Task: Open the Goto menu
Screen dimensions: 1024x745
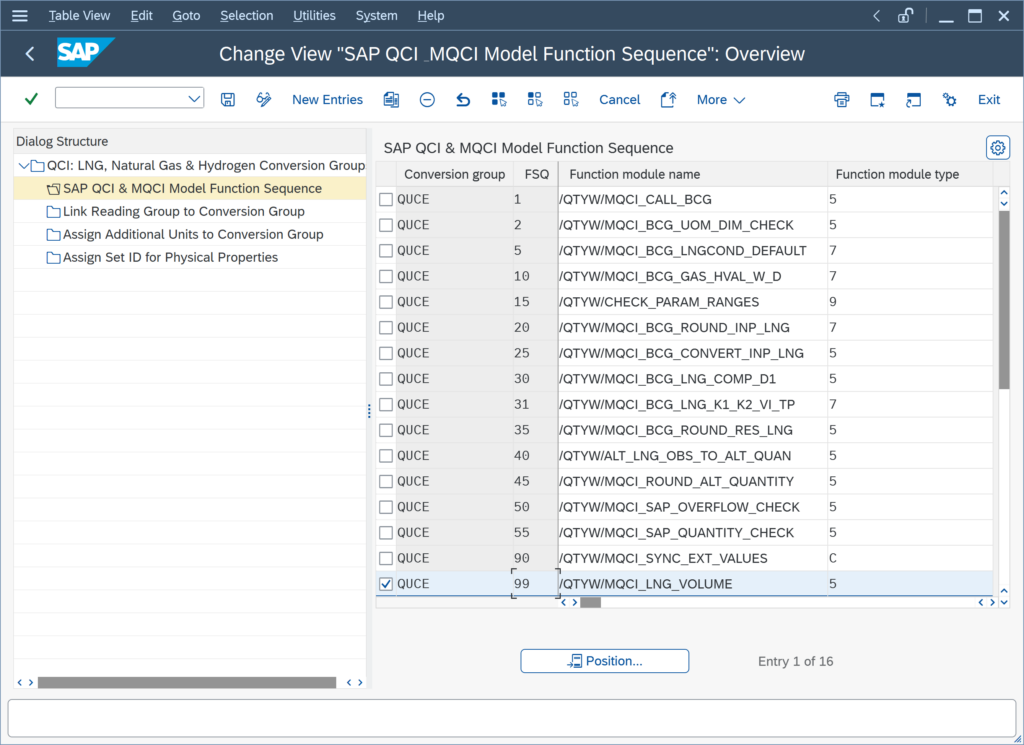Action: coord(186,16)
